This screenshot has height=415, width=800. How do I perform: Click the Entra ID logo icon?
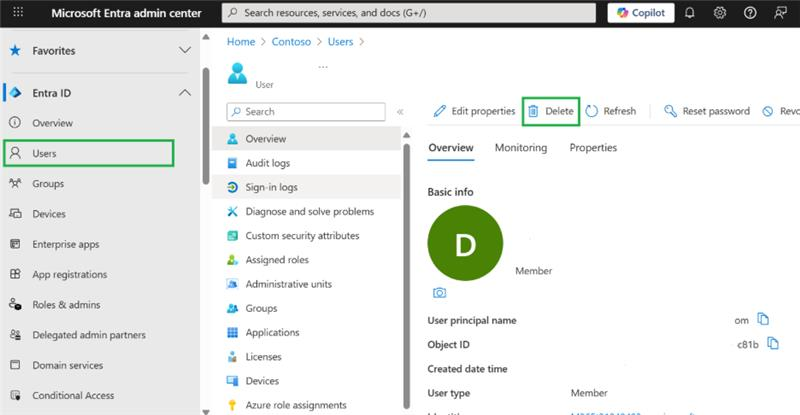[16, 93]
